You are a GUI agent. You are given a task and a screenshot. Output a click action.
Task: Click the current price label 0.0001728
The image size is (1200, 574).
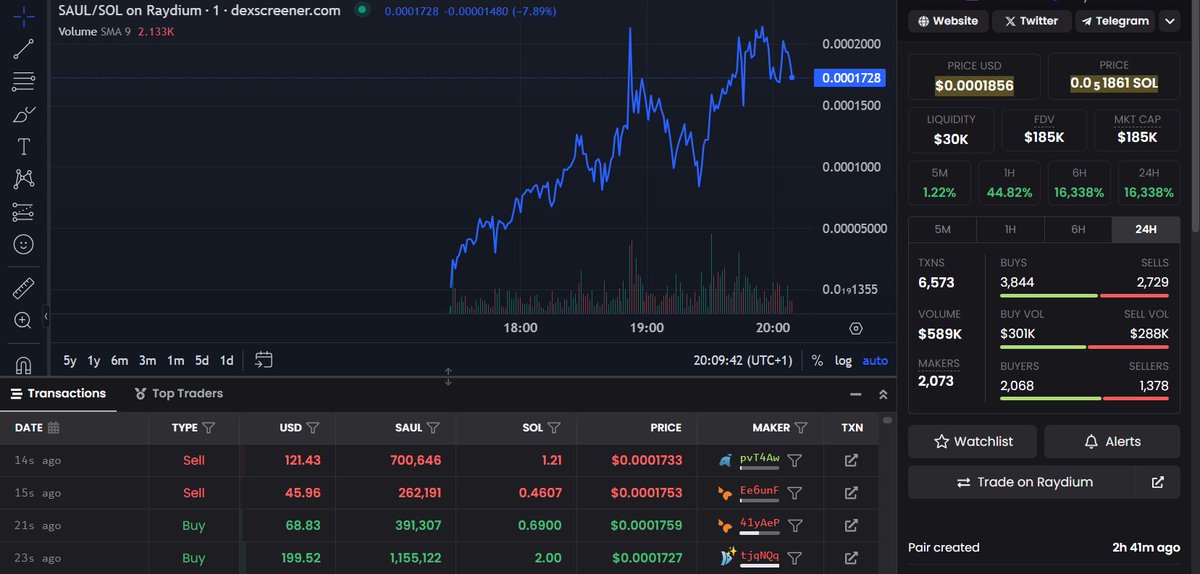(x=849, y=78)
